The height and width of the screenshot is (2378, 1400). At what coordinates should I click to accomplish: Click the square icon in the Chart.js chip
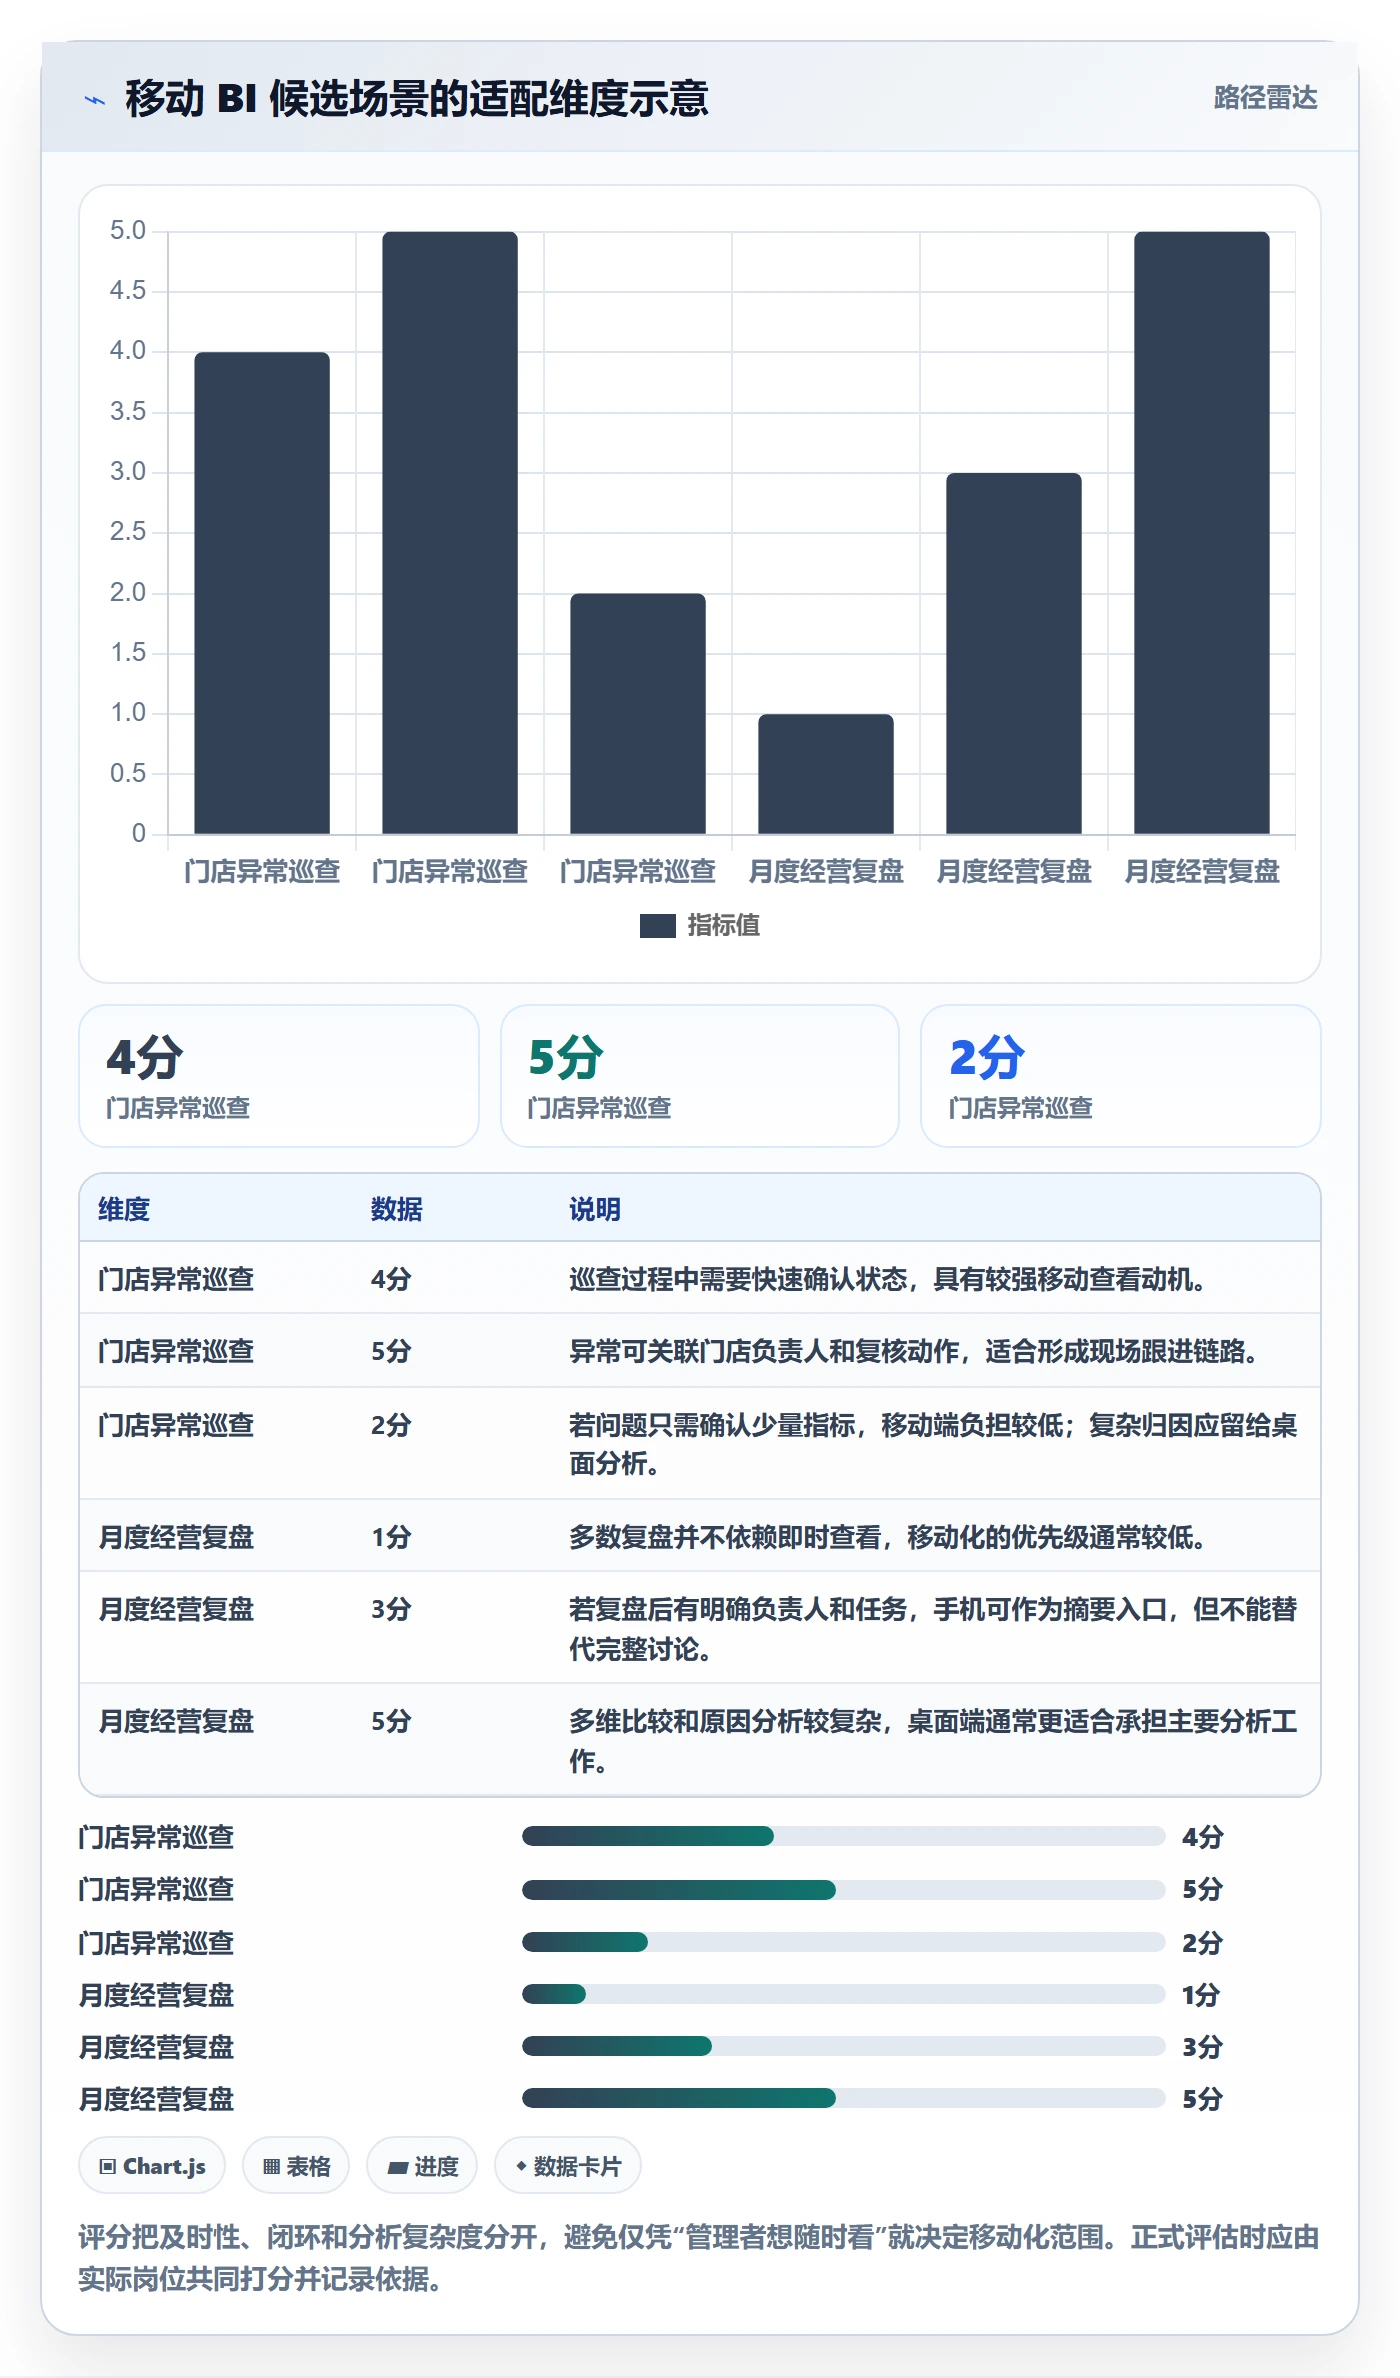click(x=108, y=2166)
